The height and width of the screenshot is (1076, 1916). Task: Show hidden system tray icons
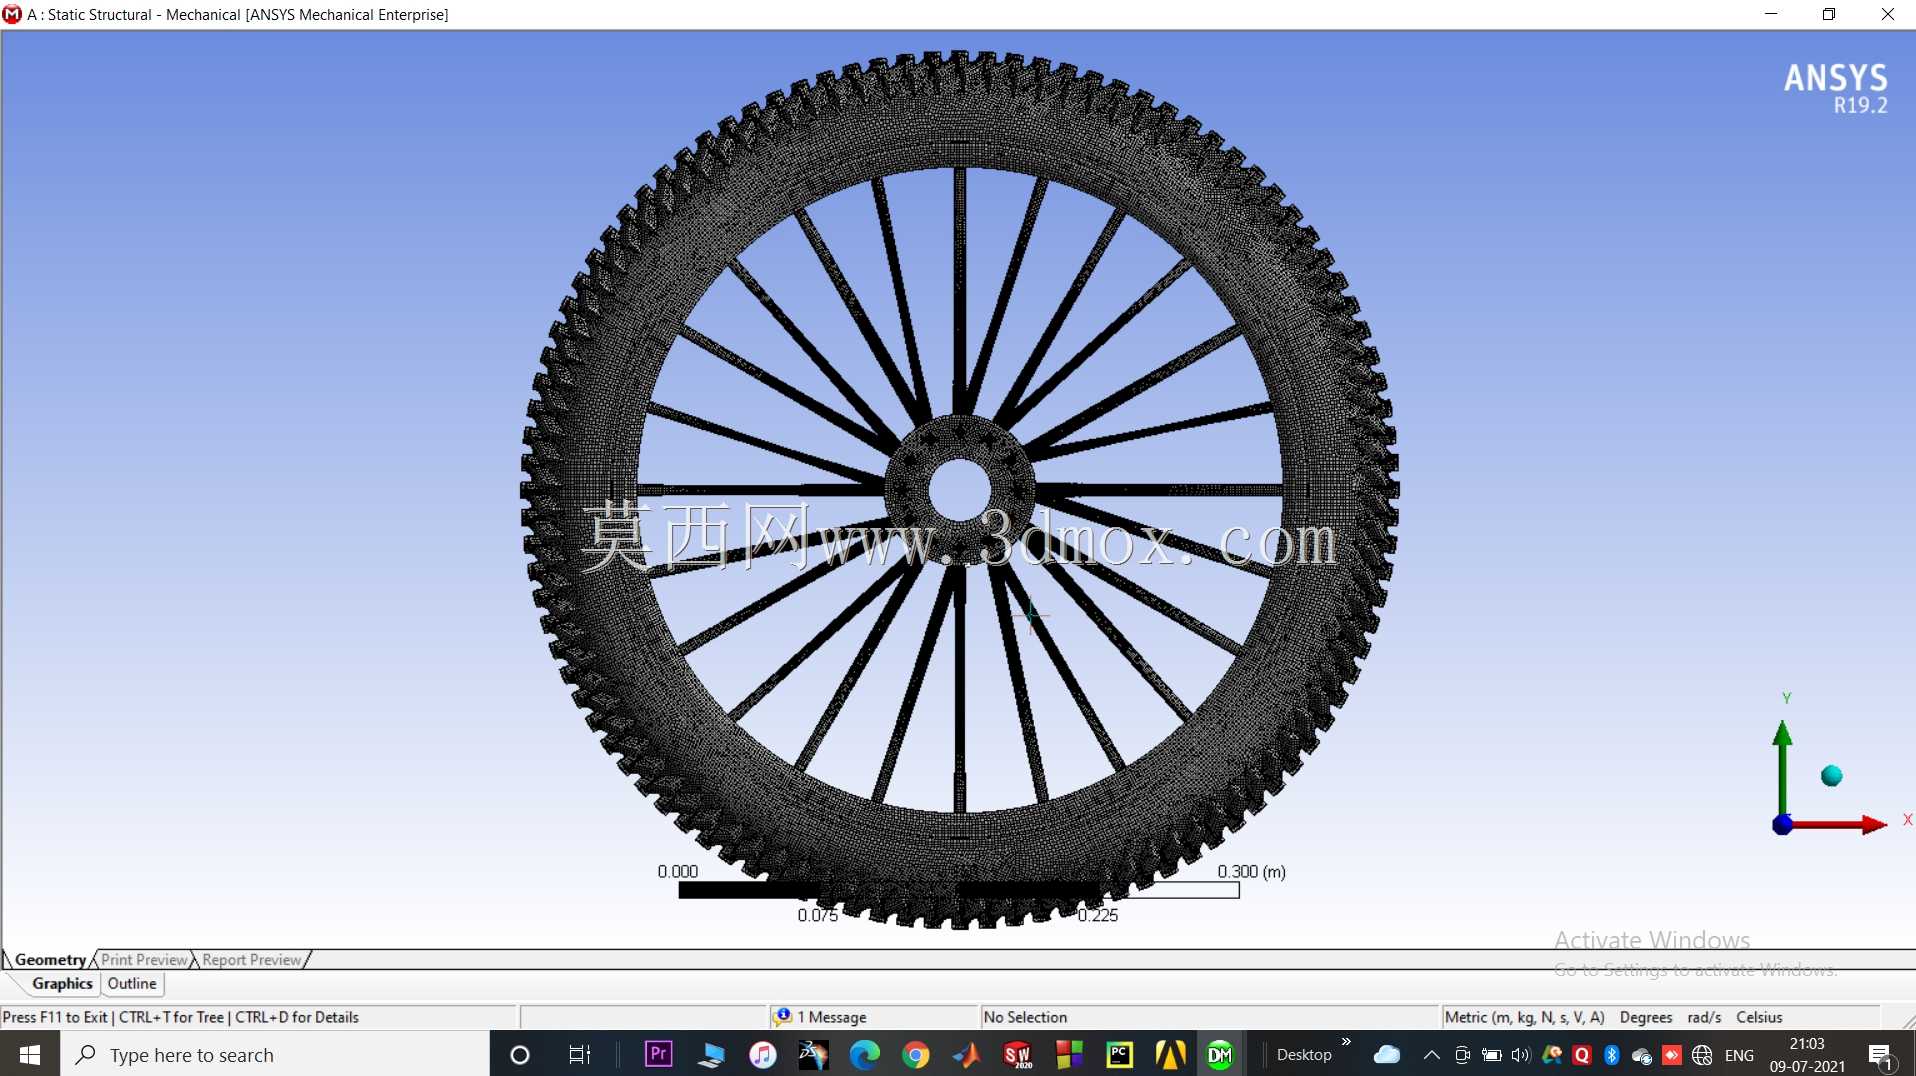point(1431,1054)
